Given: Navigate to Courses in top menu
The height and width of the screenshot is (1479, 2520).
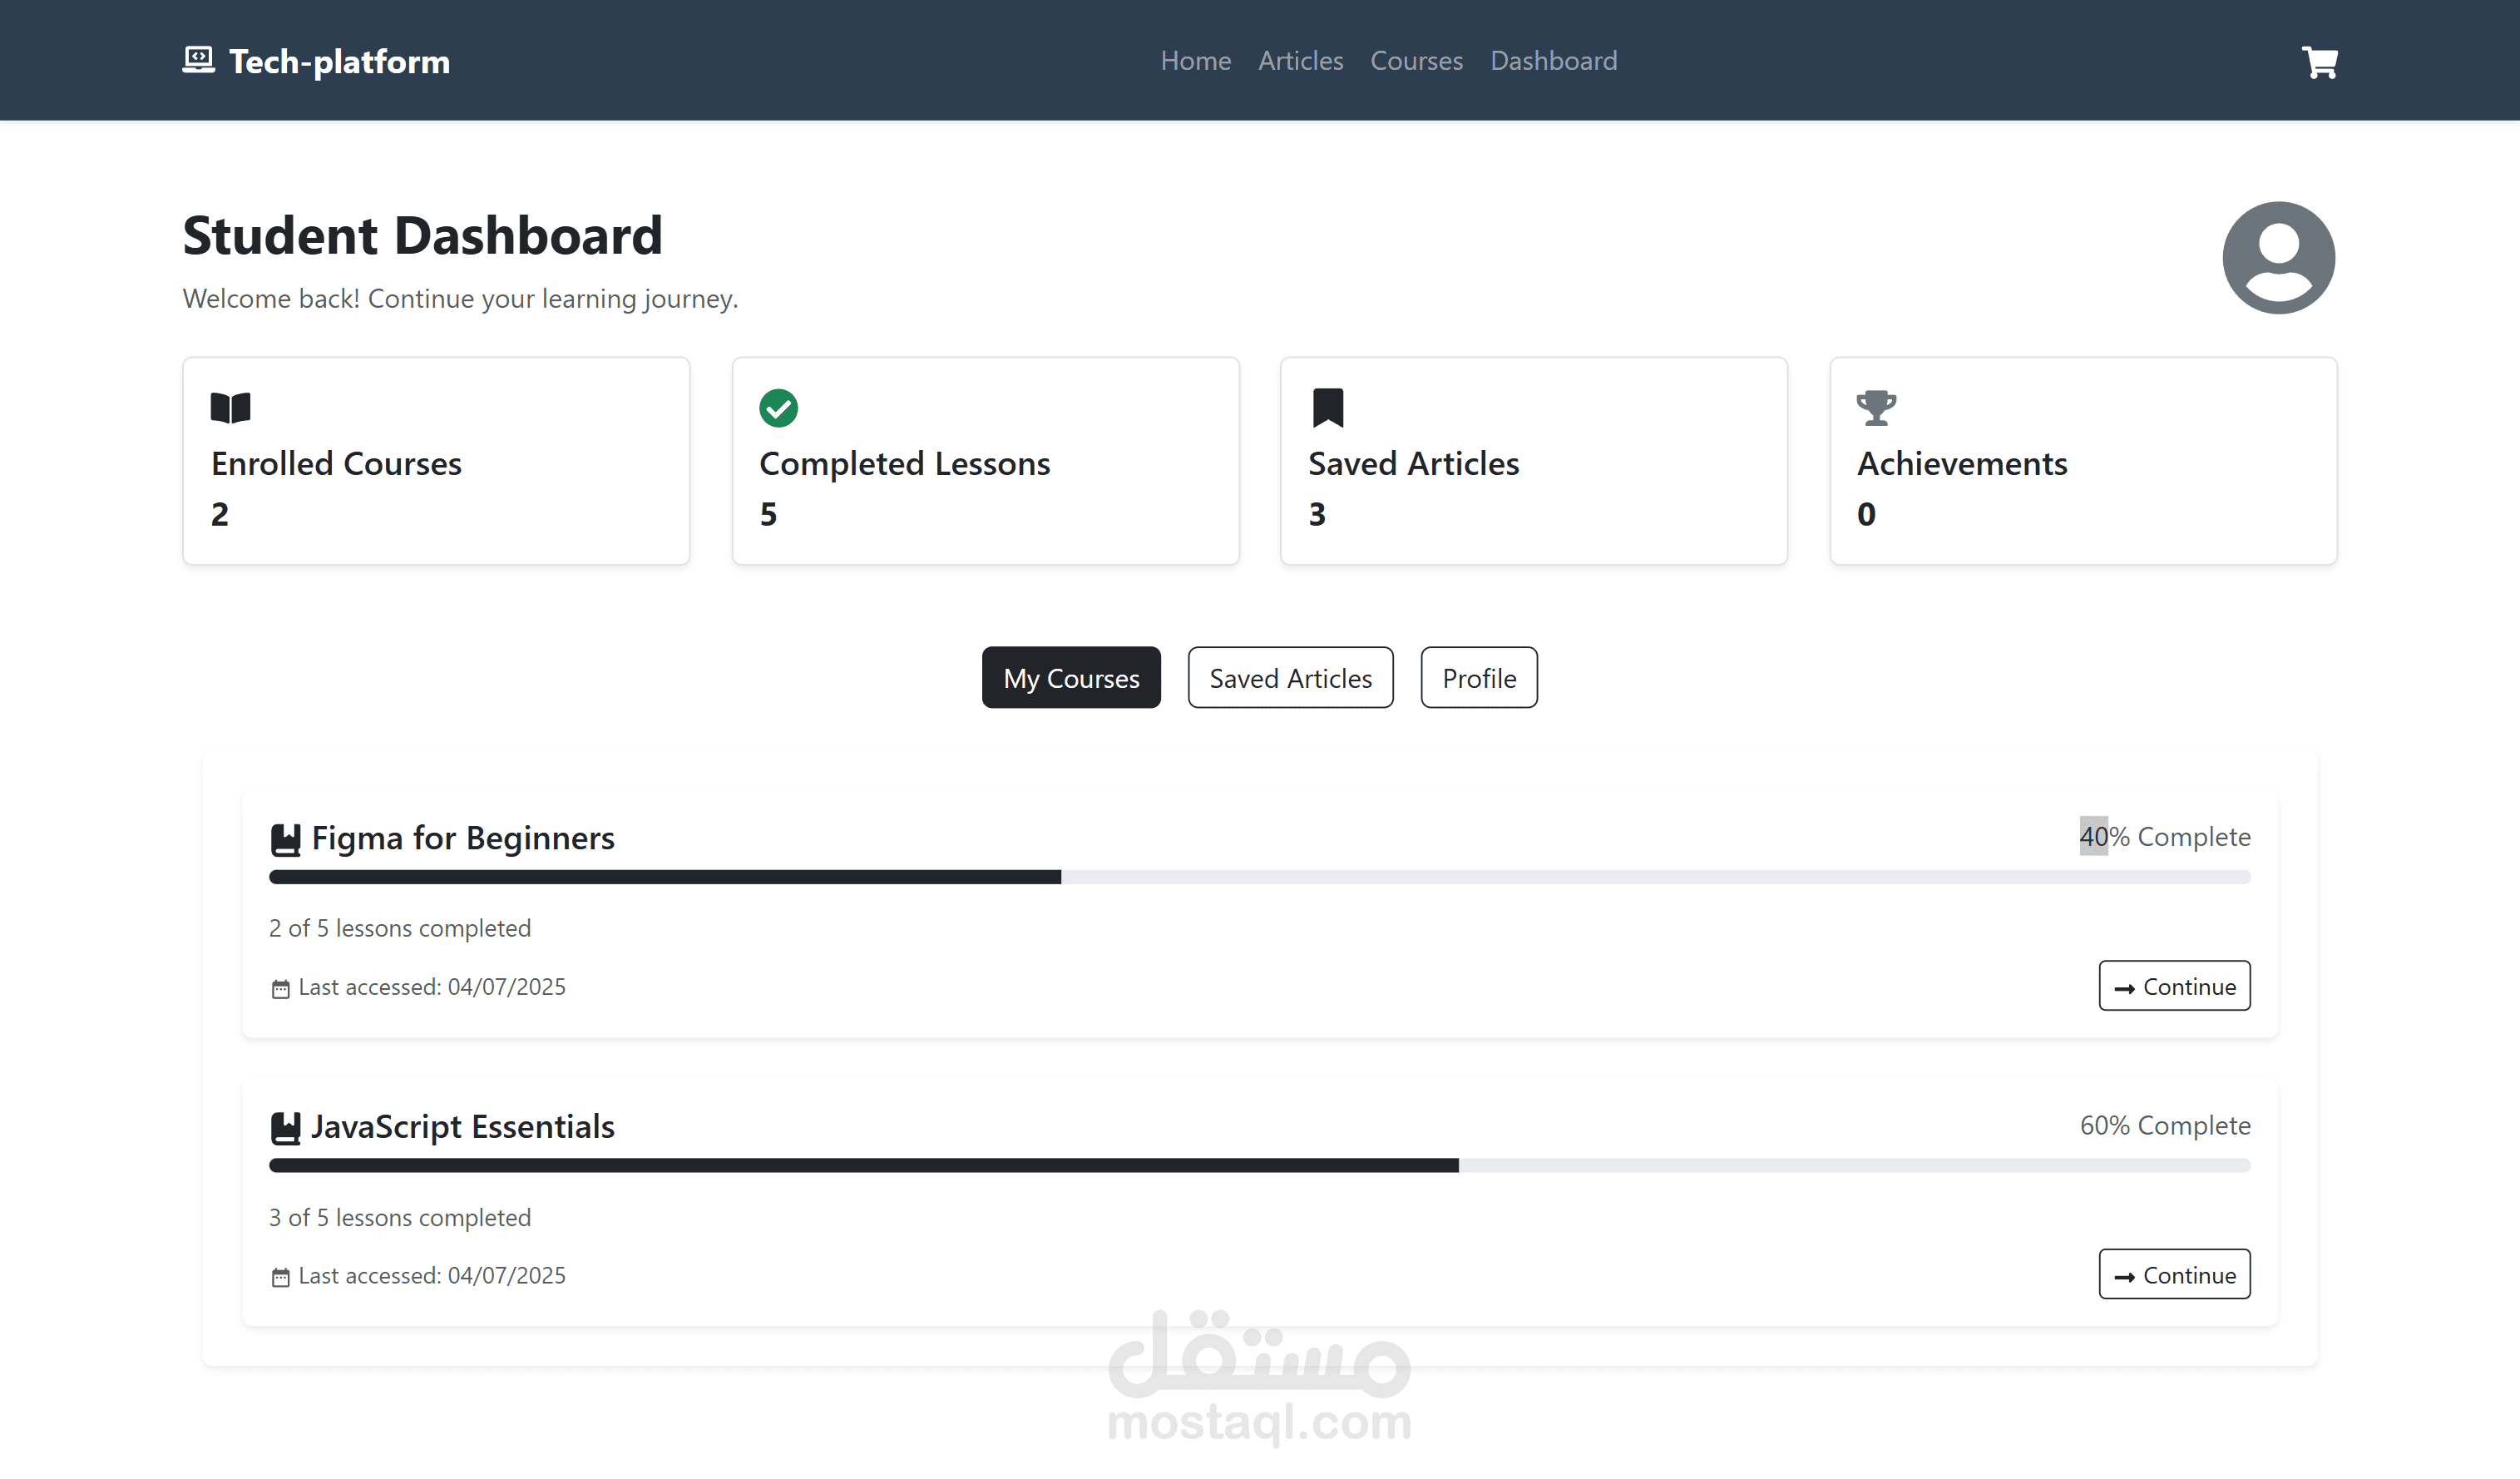Looking at the screenshot, I should tap(1416, 61).
